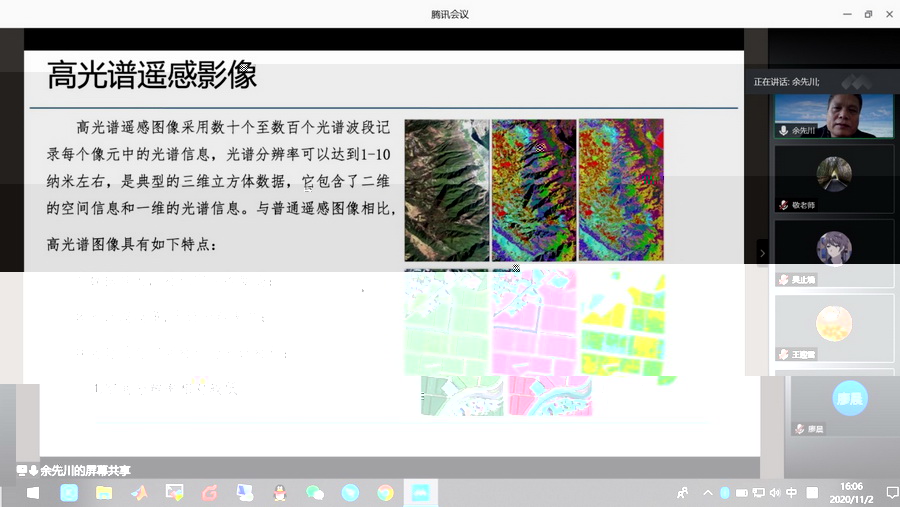Open network status tray icon

[759, 493]
